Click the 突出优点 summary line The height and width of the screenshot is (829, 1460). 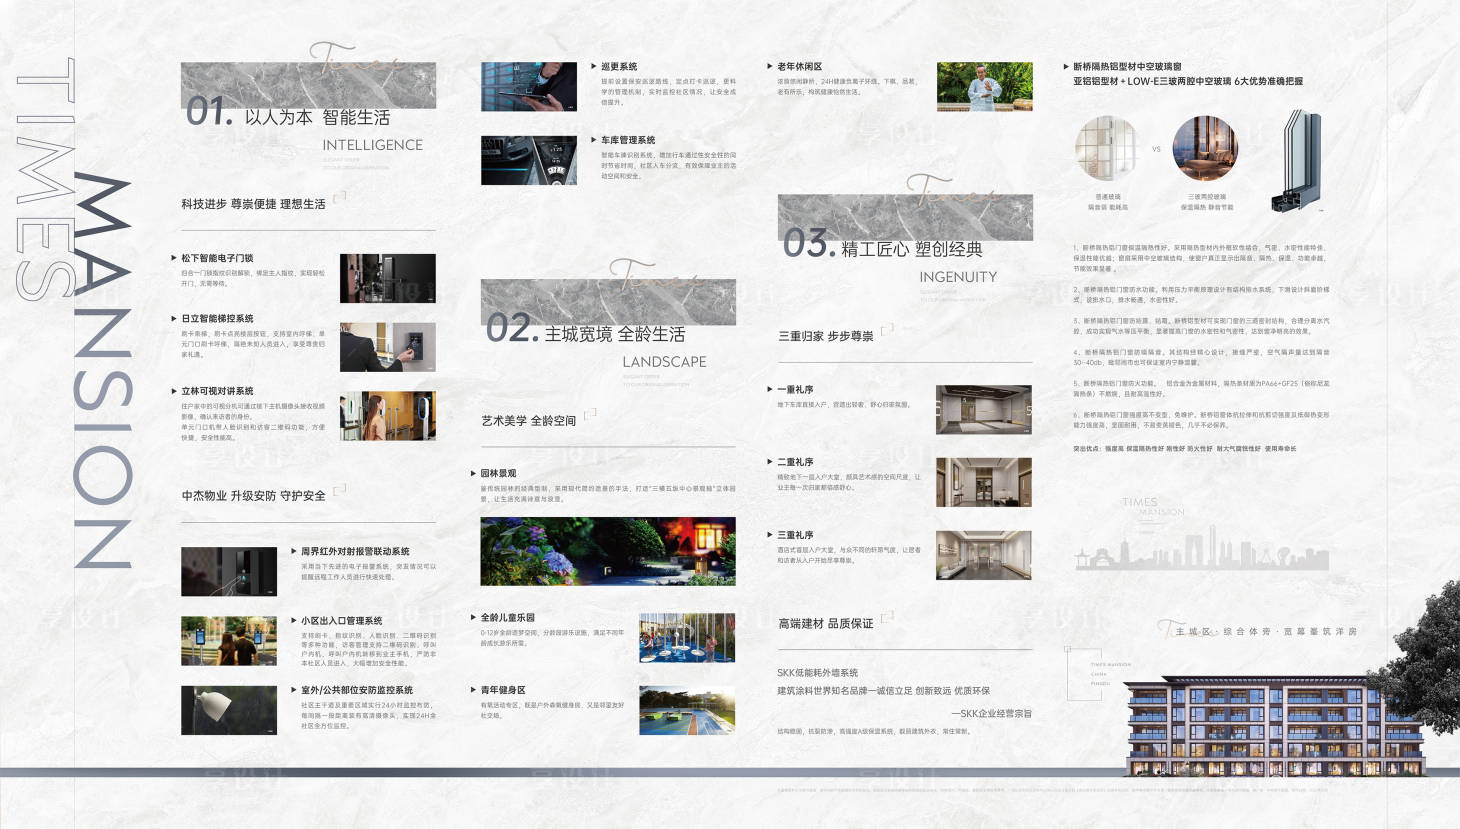(1184, 449)
